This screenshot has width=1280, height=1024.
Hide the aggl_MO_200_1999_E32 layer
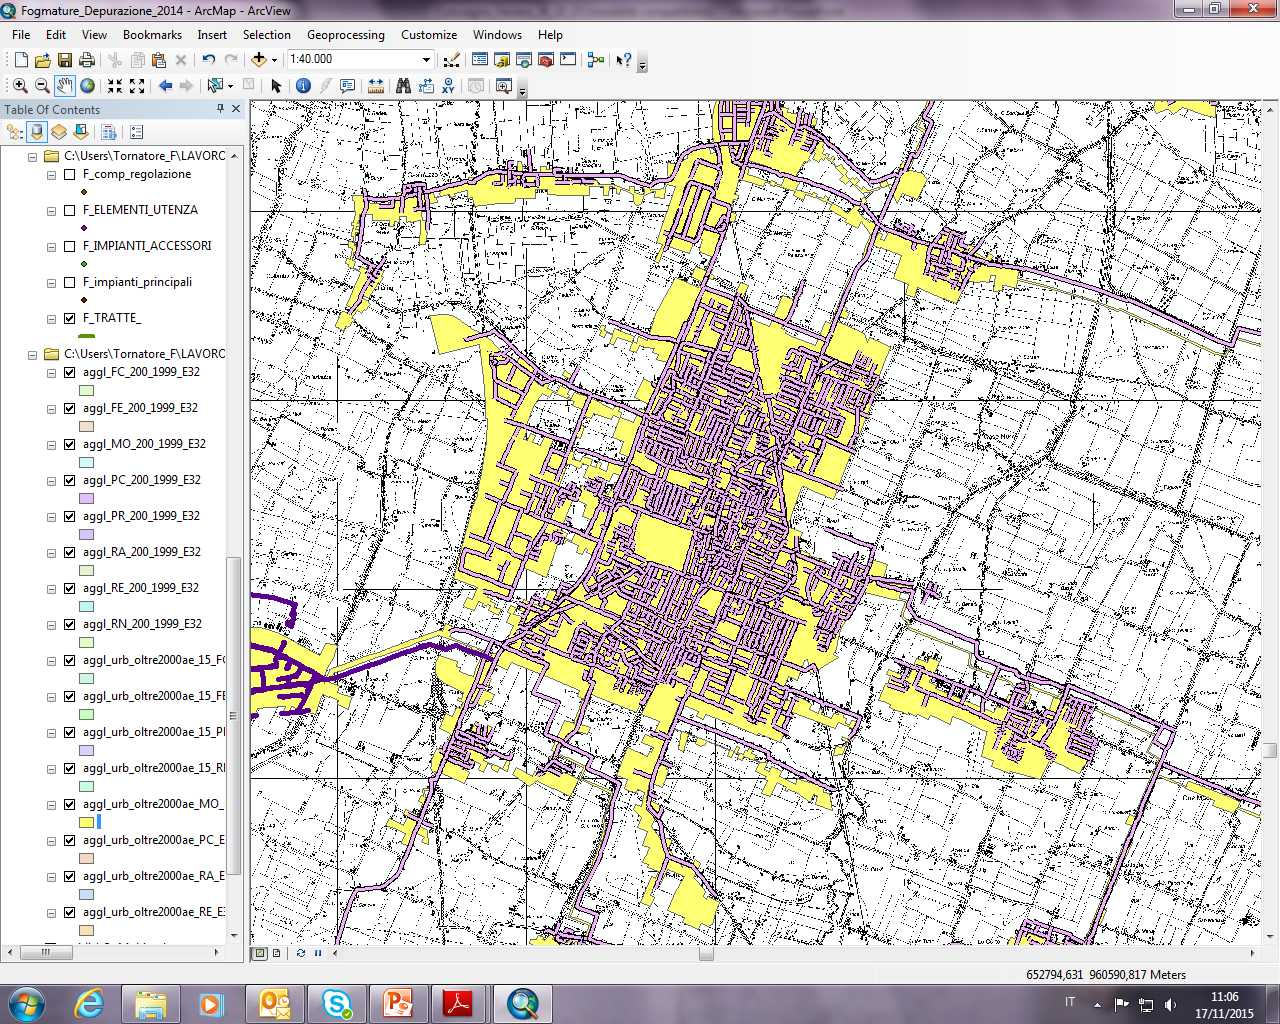[70, 444]
